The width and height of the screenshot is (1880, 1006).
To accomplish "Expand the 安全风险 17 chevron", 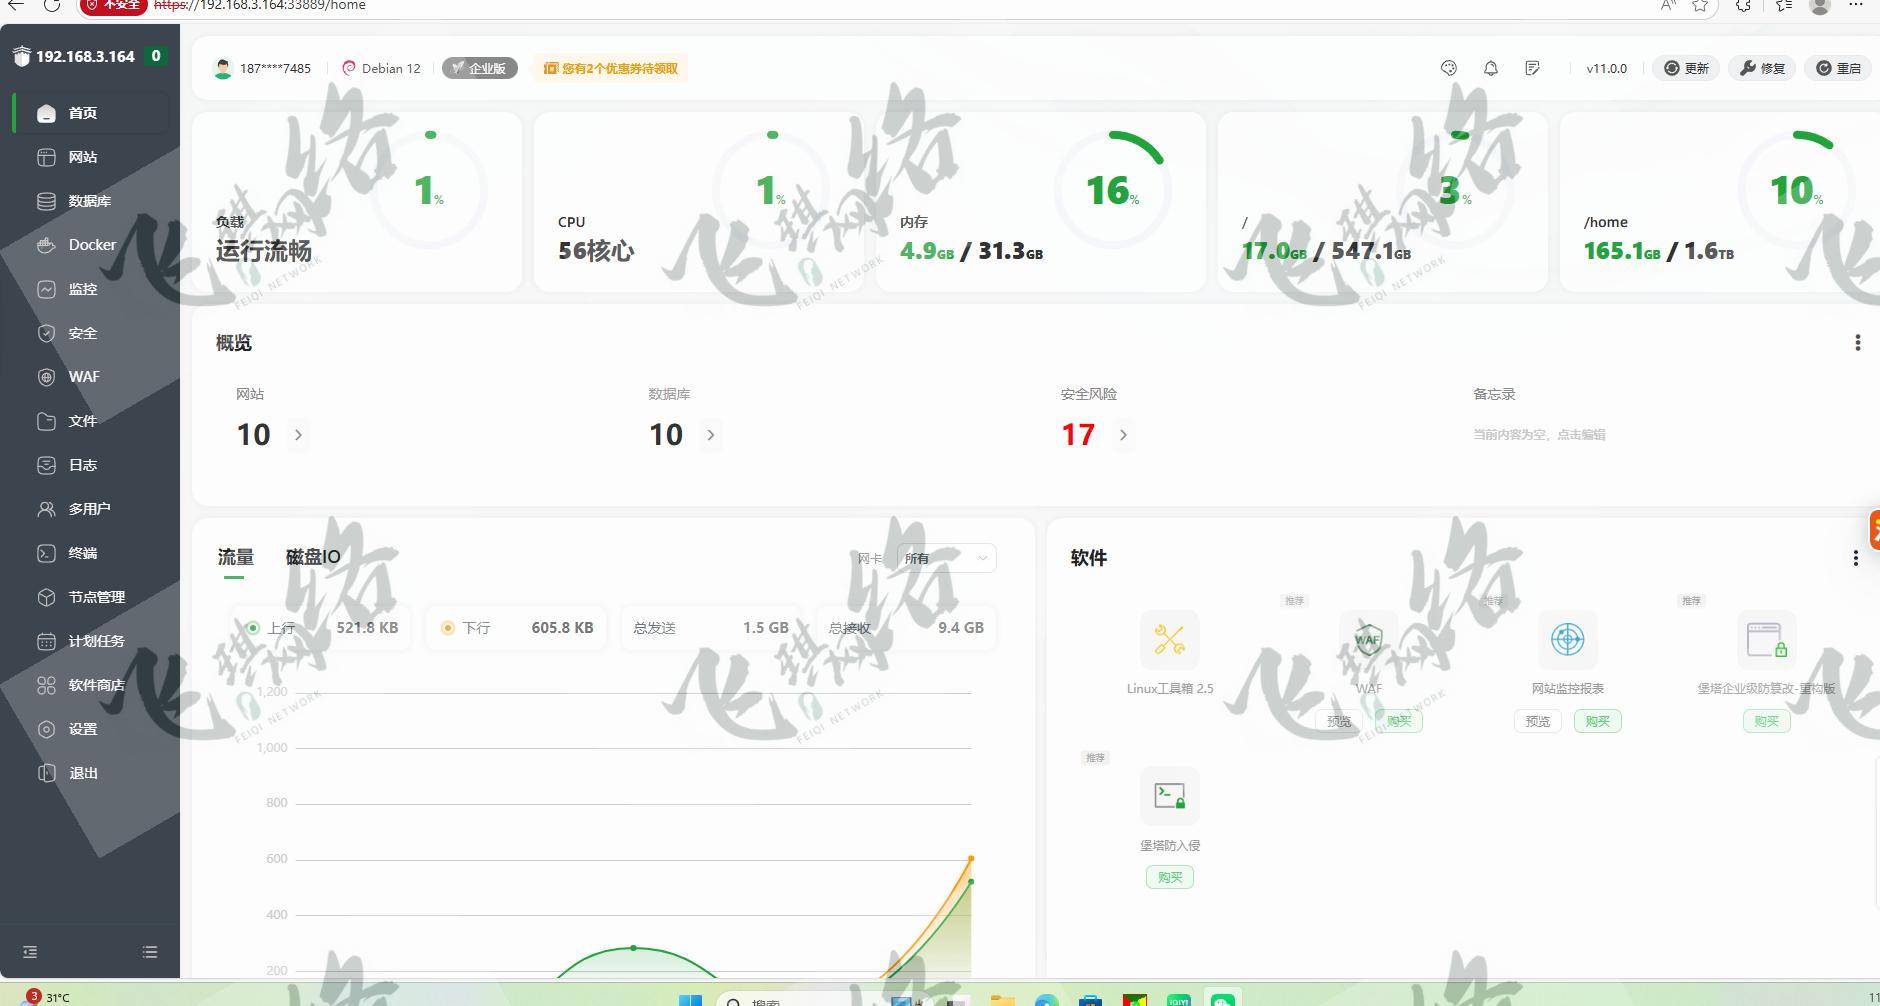I will click(1123, 435).
